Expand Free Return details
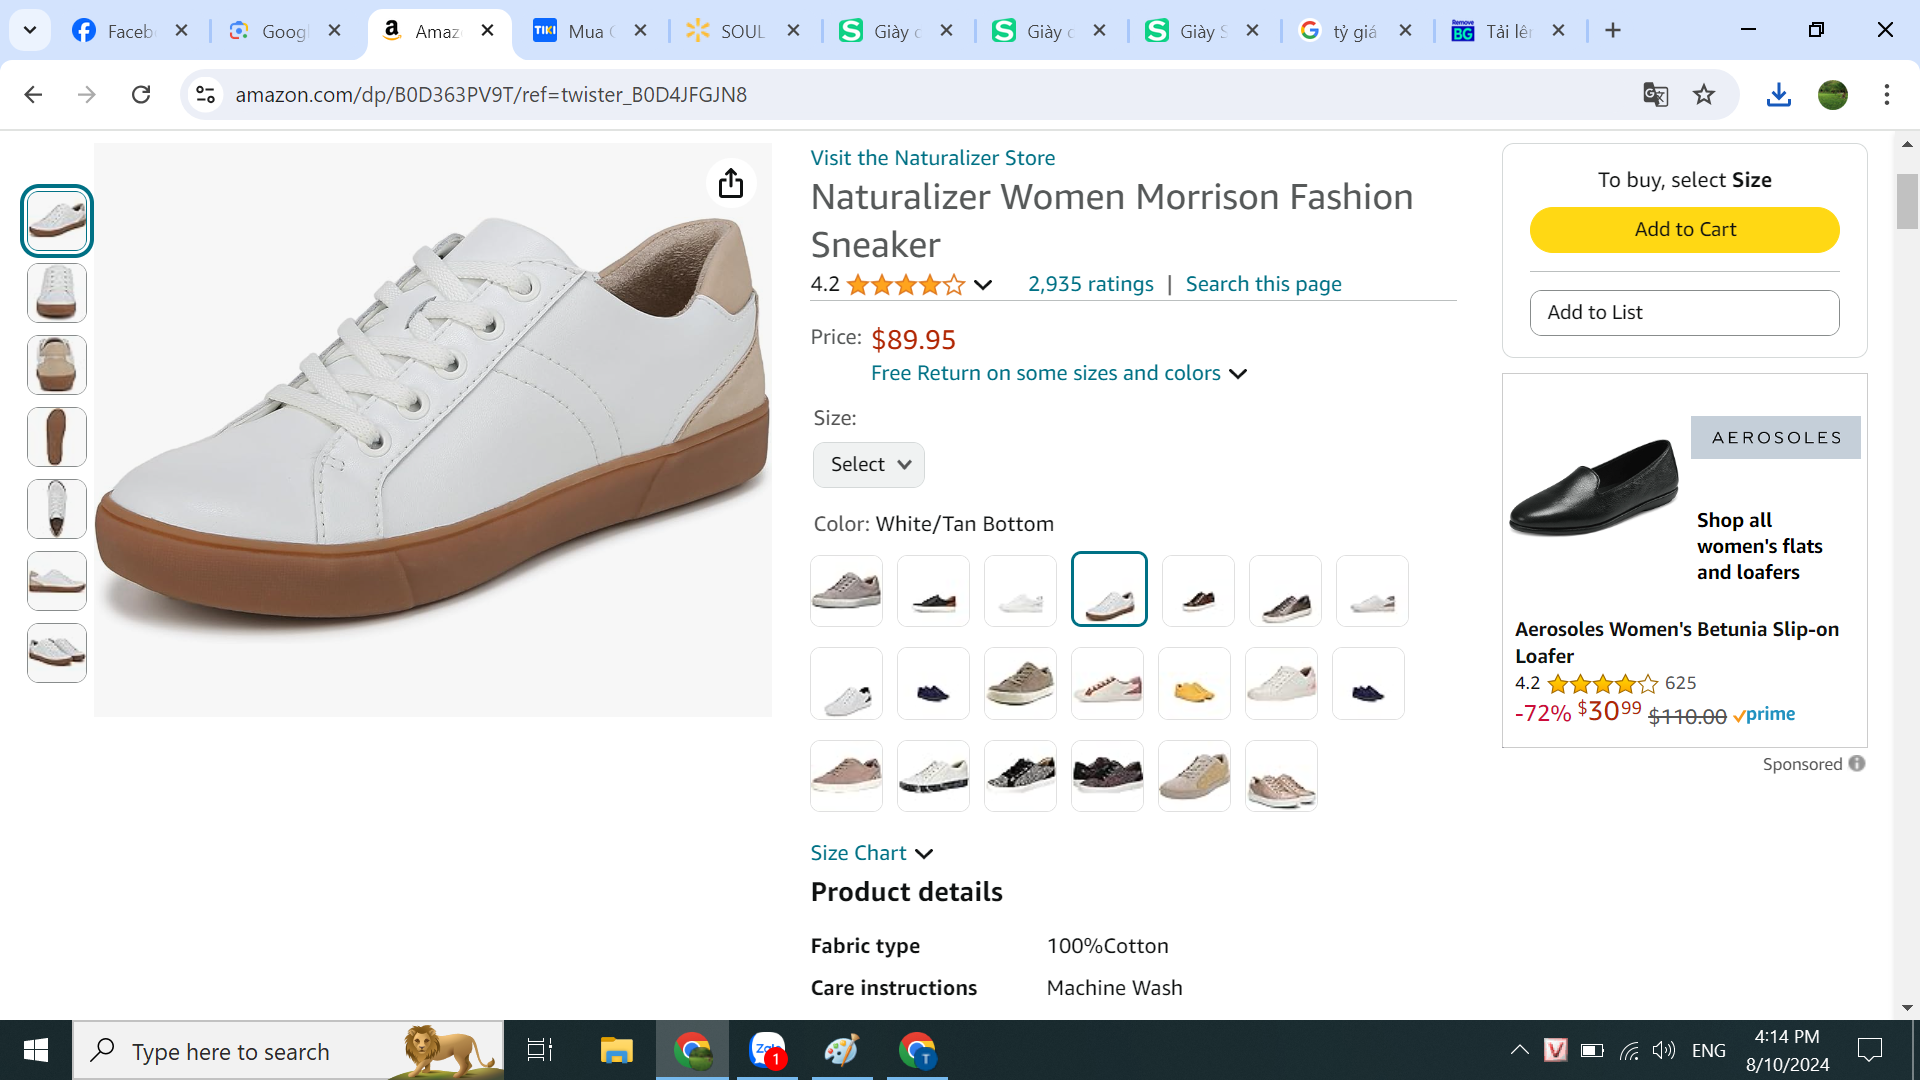 pyautogui.click(x=1059, y=373)
